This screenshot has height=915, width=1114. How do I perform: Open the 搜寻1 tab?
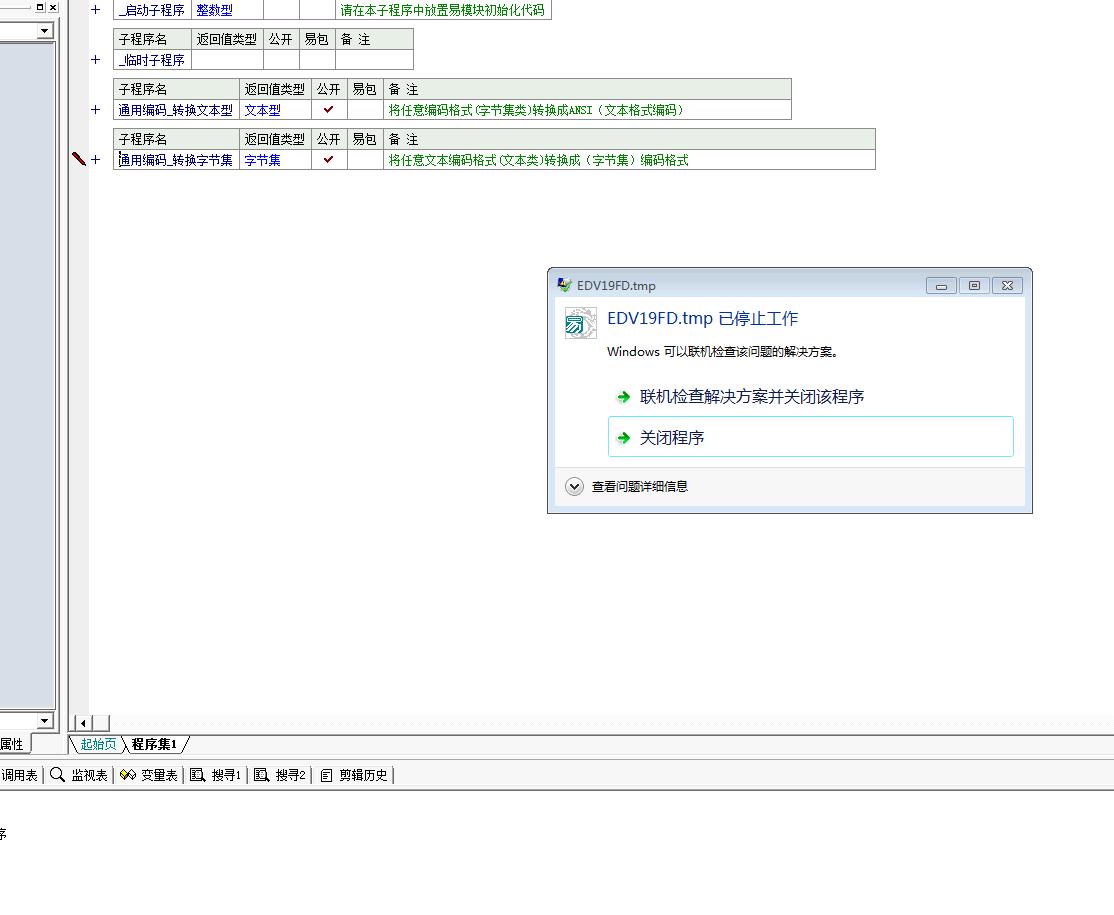[215, 775]
